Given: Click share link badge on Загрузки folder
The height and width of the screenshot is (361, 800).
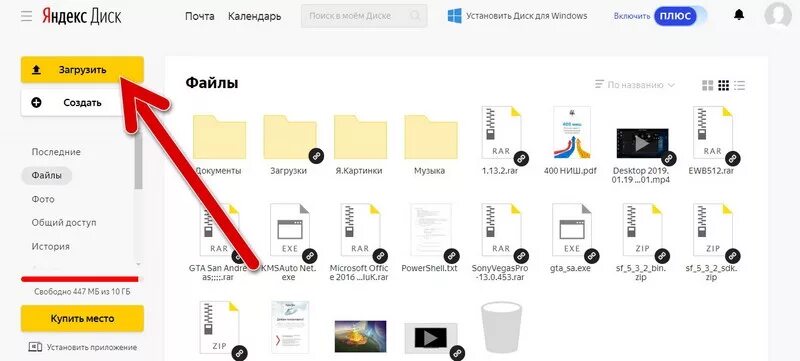Looking at the screenshot, I should [x=316, y=157].
